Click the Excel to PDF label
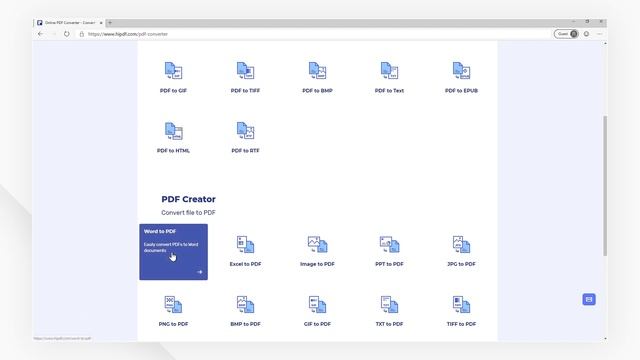This screenshot has width=640, height=360. pos(245,264)
